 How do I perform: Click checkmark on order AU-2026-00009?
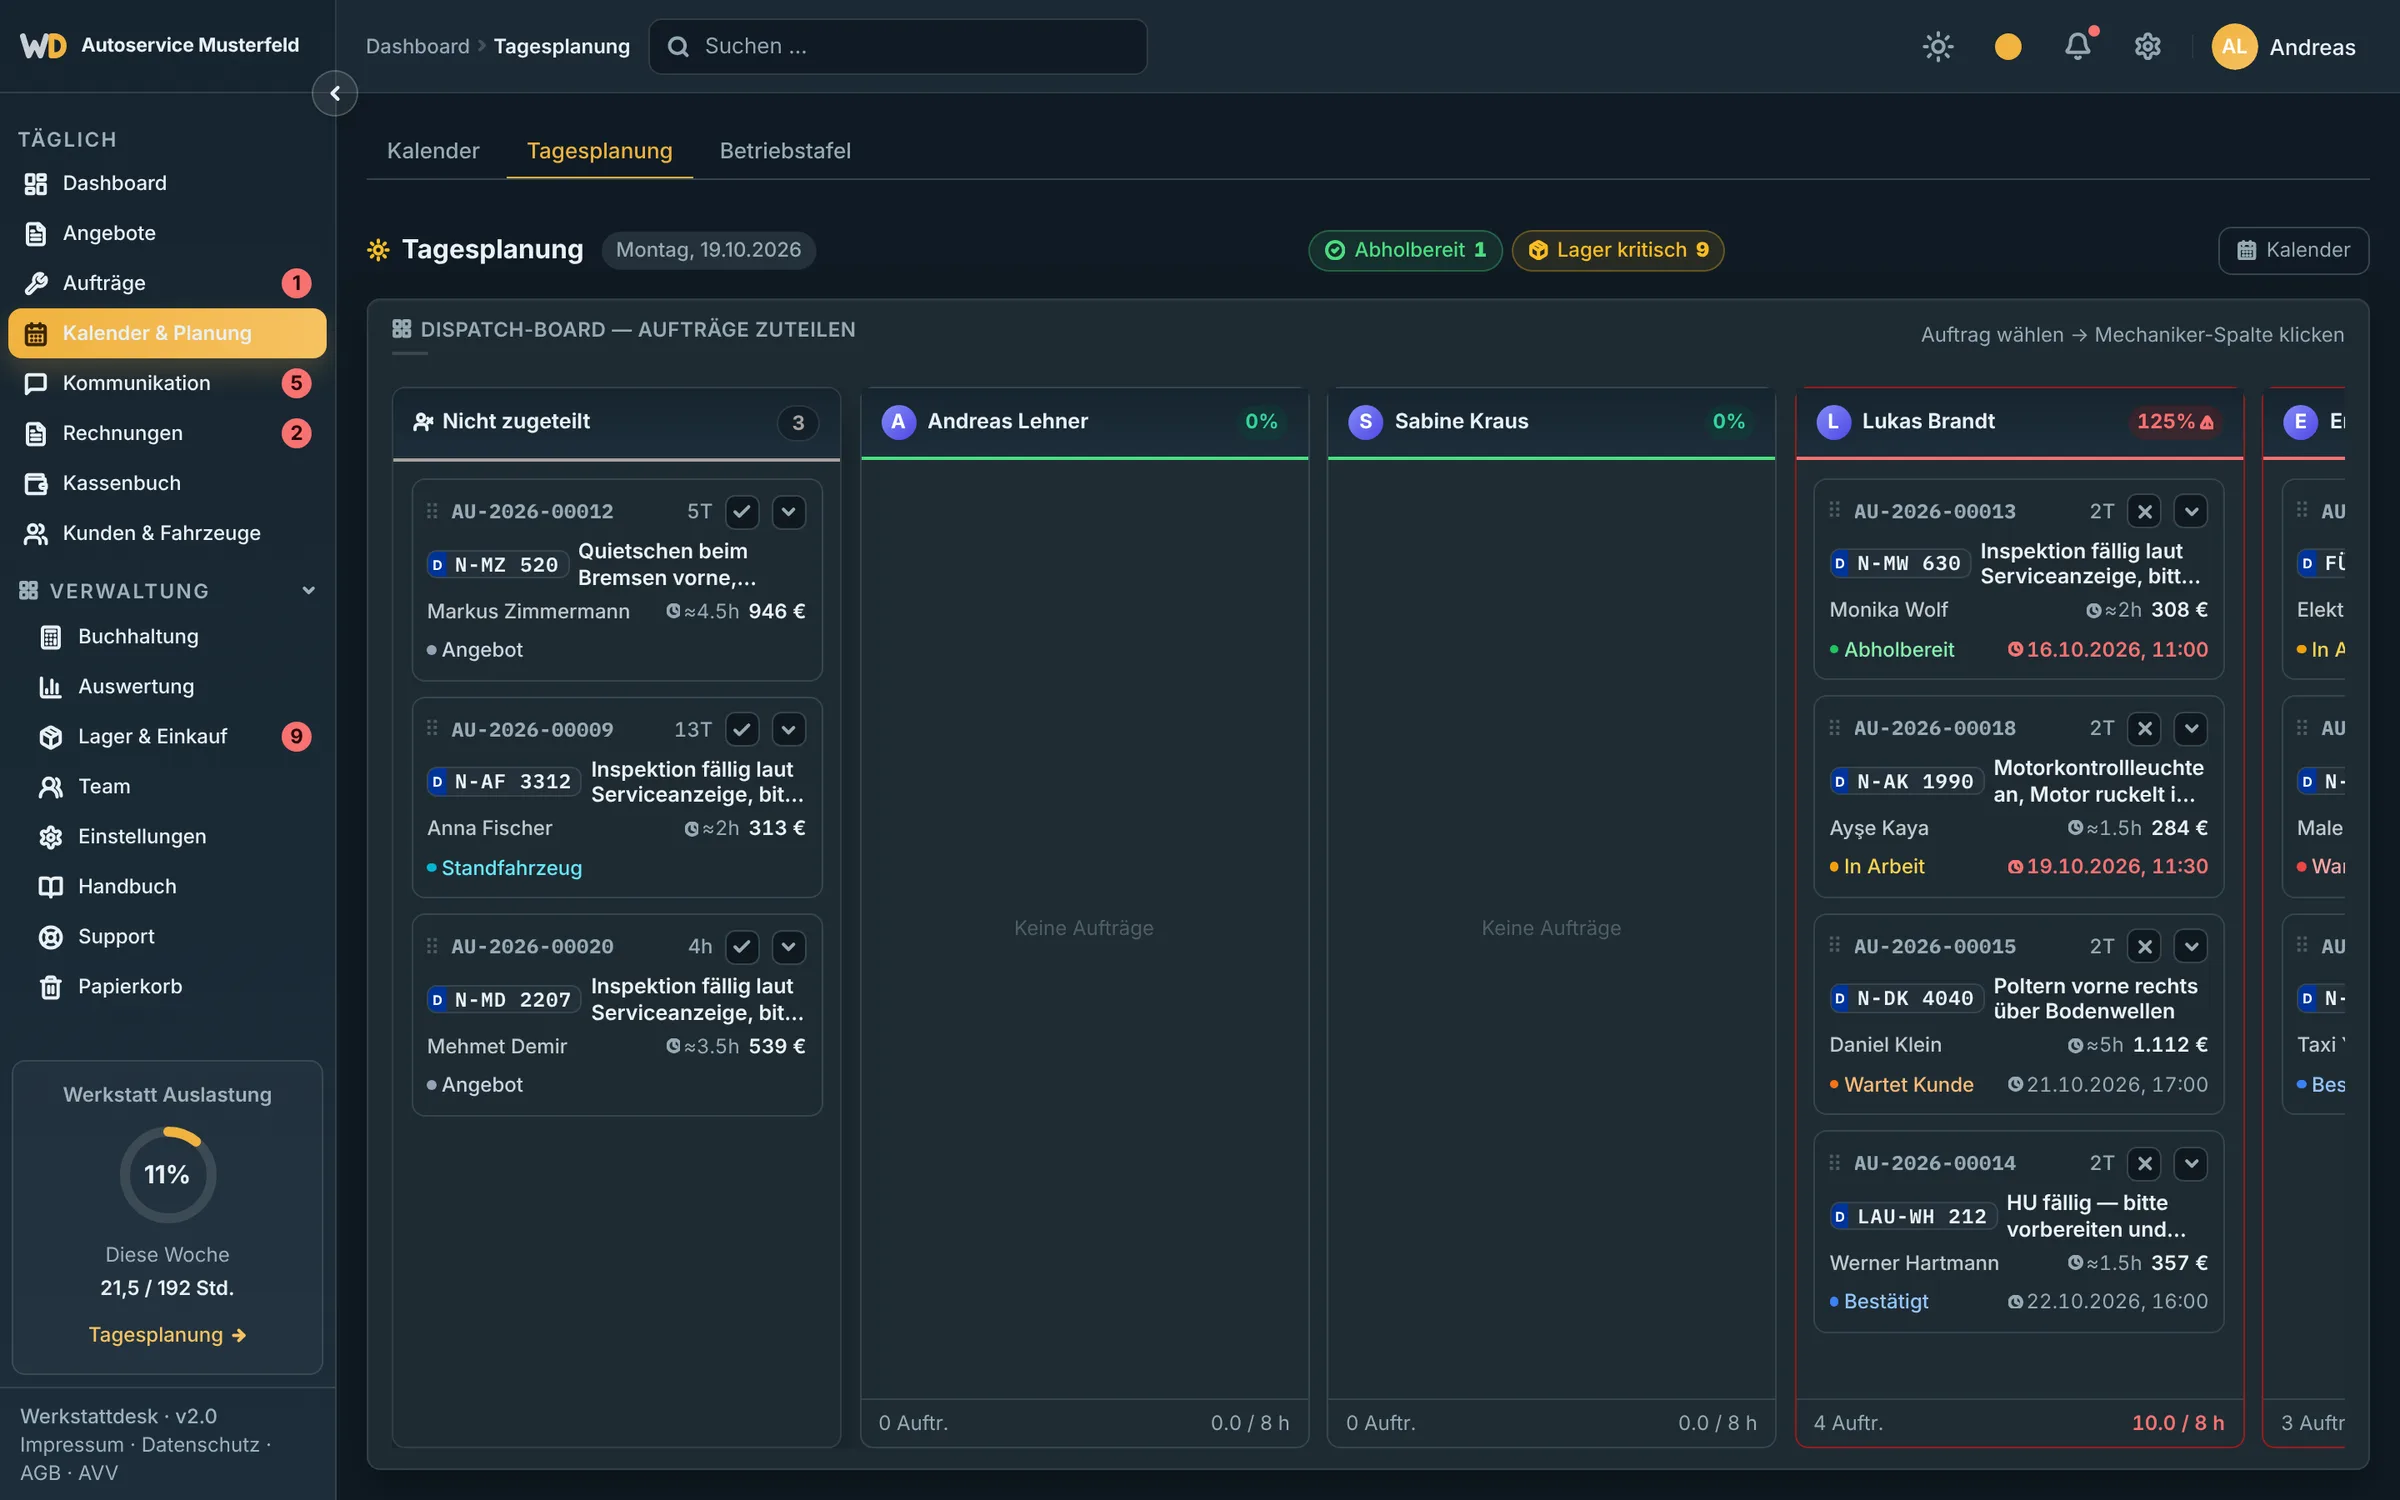[741, 729]
